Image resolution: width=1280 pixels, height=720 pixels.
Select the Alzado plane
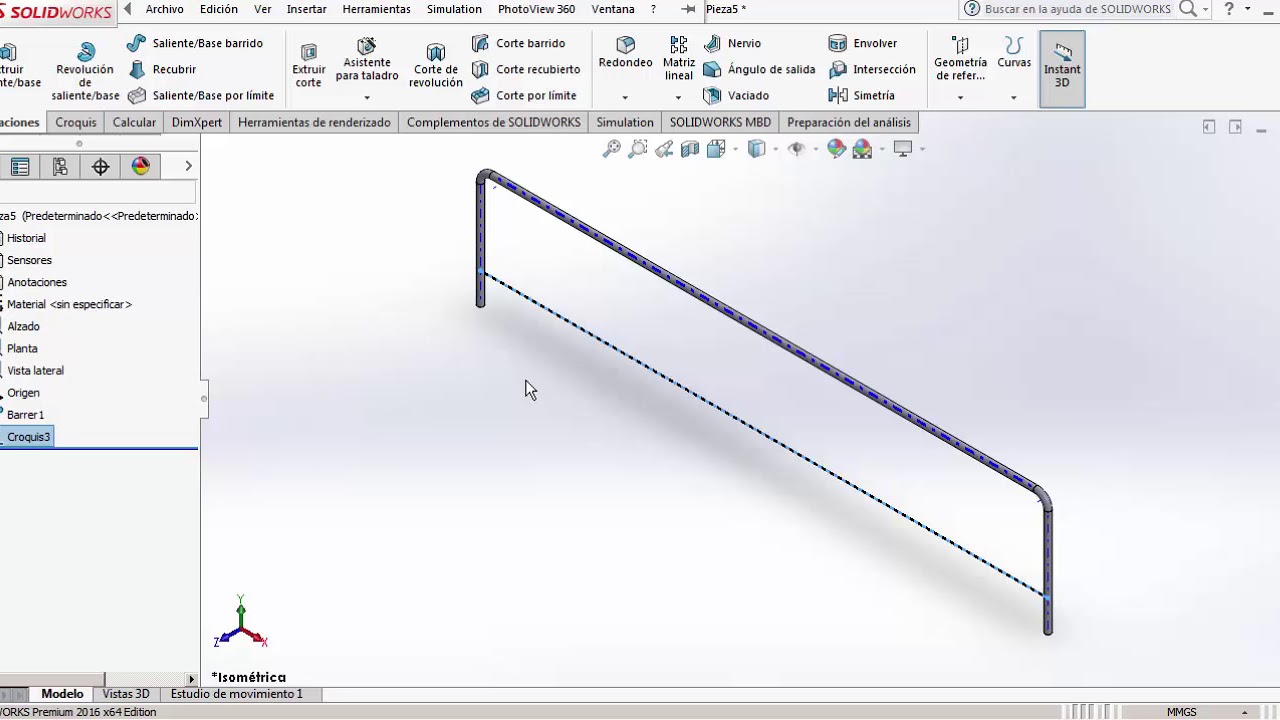coord(23,326)
